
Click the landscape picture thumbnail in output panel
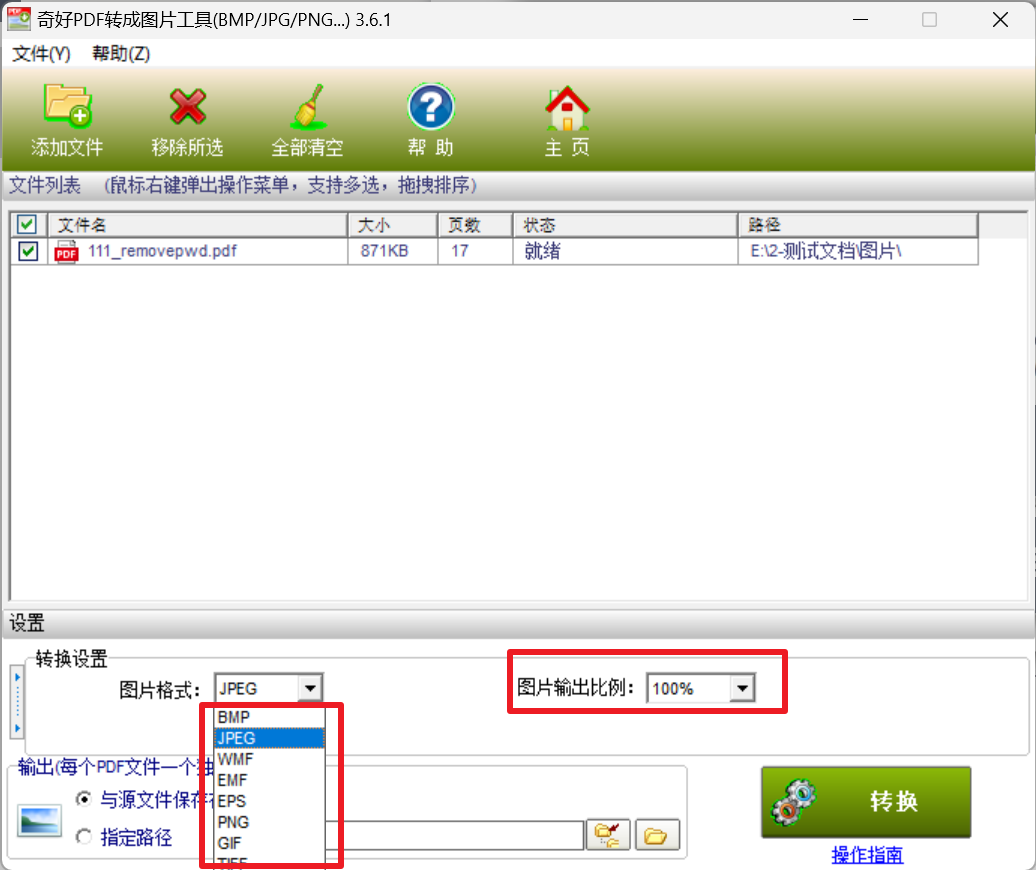point(40,821)
